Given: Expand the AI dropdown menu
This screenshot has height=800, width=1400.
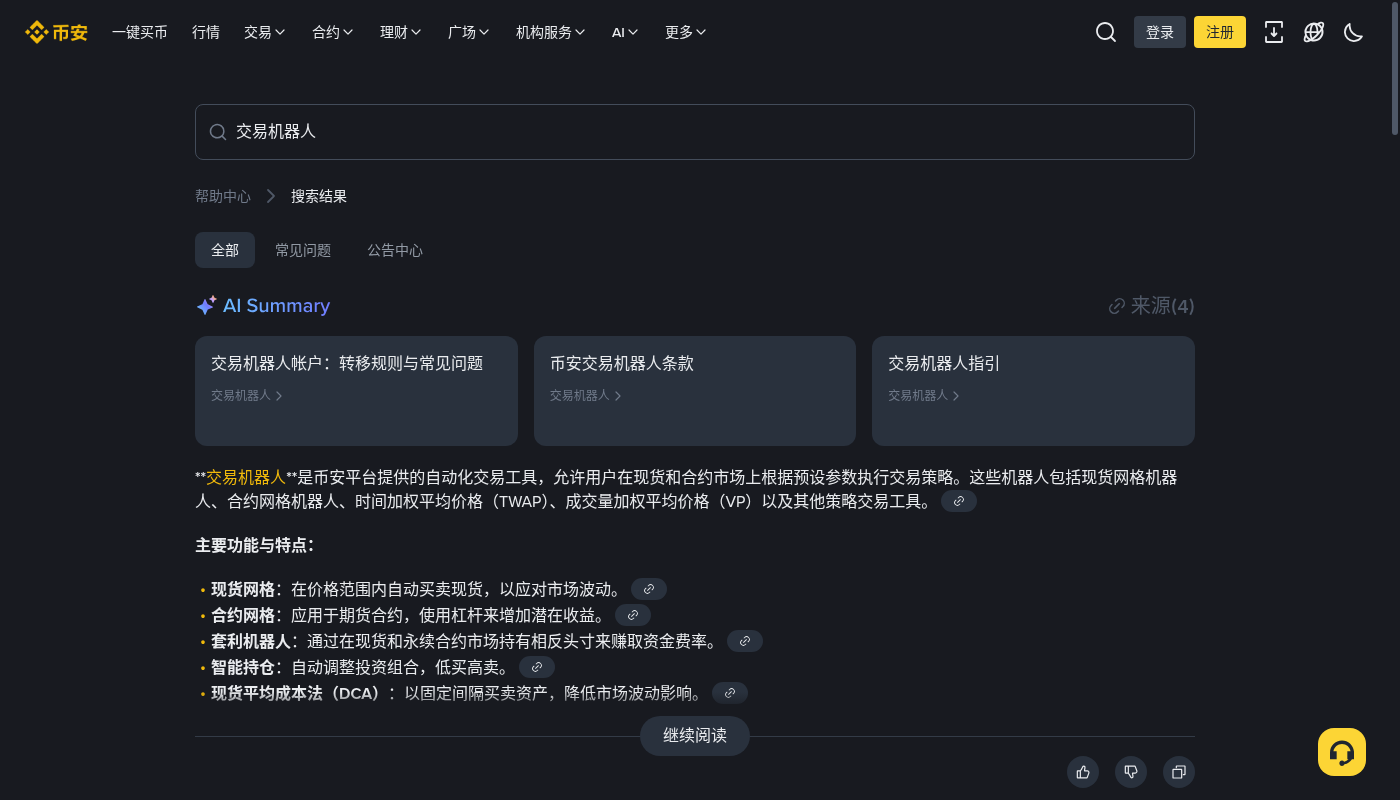Looking at the screenshot, I should (625, 32).
